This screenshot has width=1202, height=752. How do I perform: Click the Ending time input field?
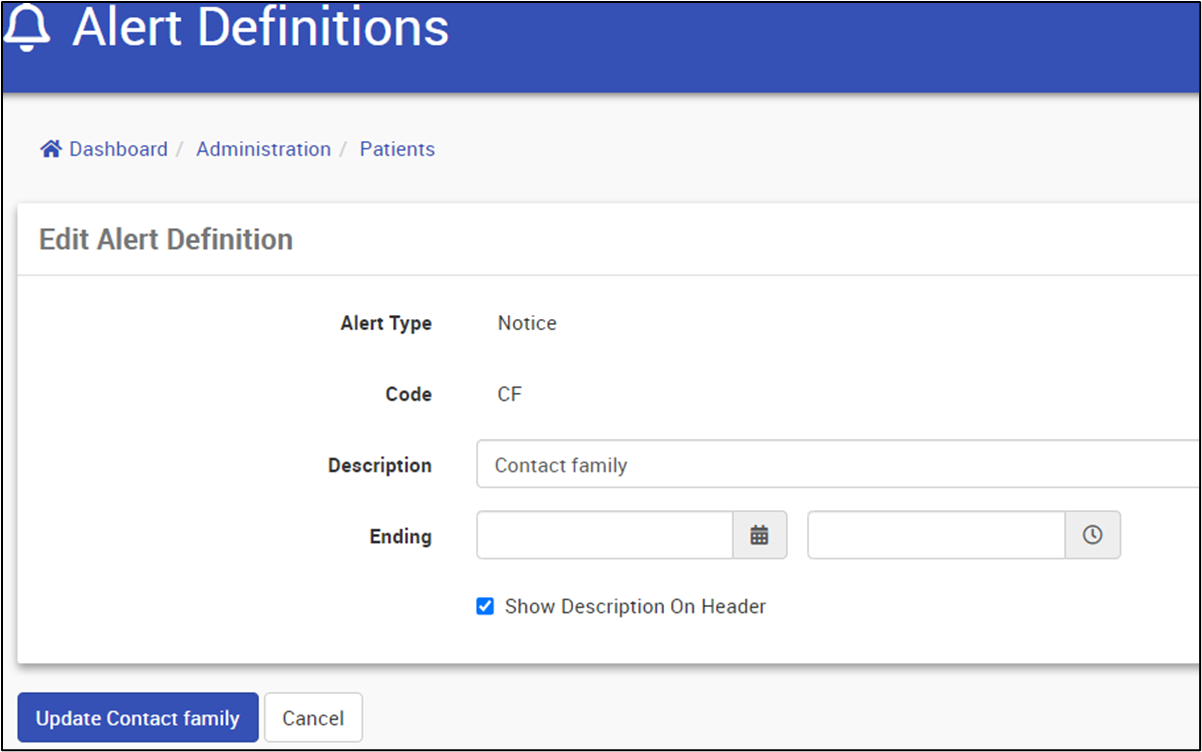click(x=936, y=535)
